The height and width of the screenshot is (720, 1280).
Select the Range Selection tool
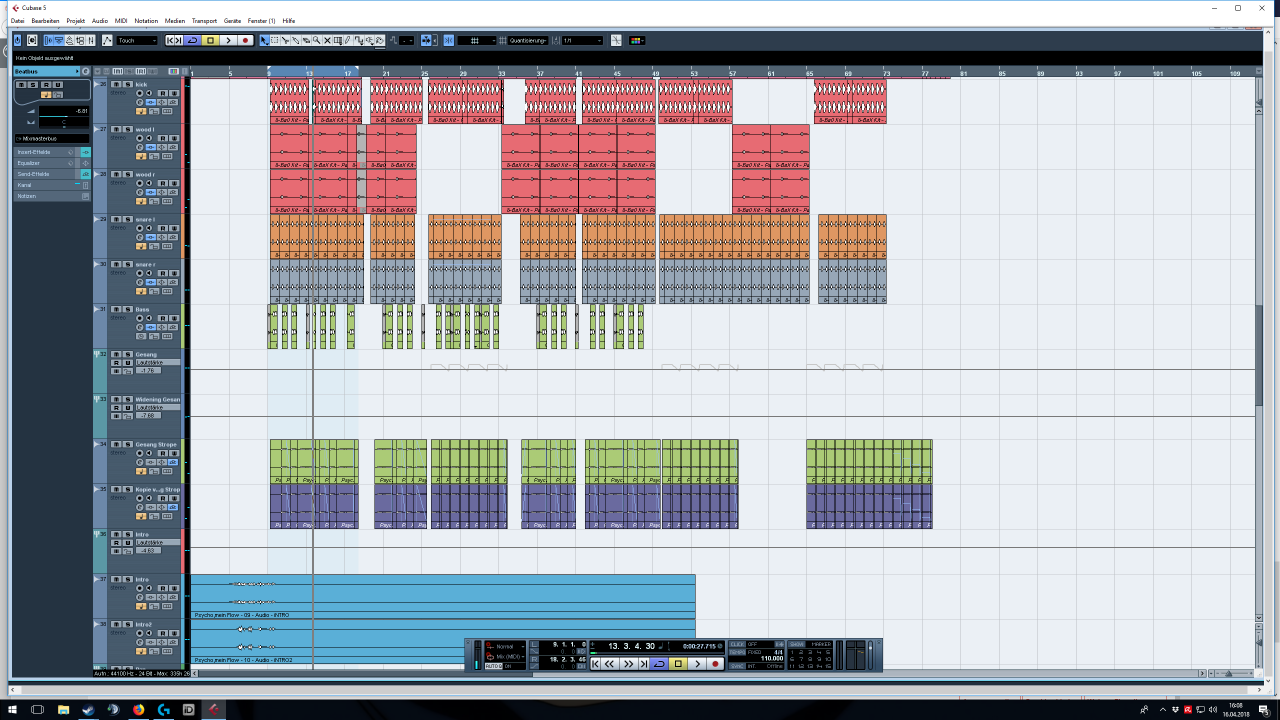(275, 40)
